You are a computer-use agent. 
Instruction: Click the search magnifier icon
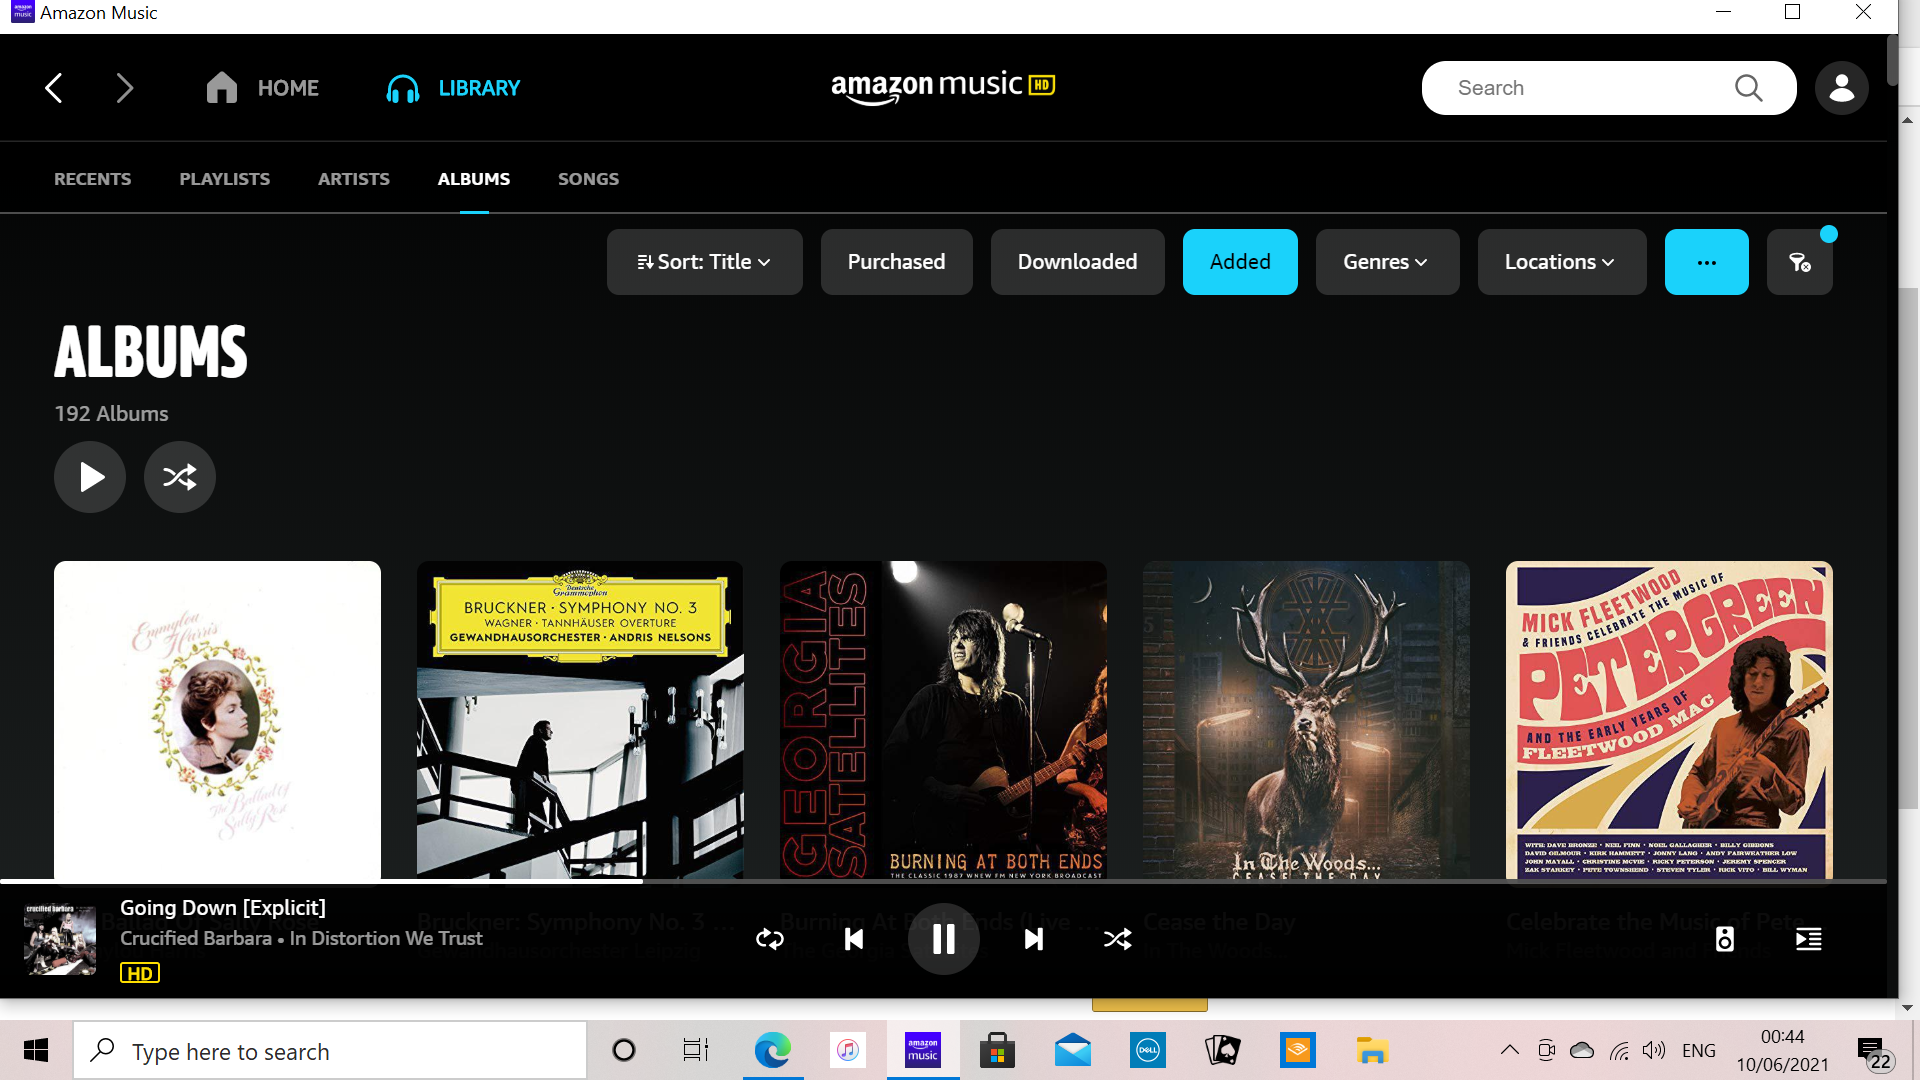coord(1748,88)
